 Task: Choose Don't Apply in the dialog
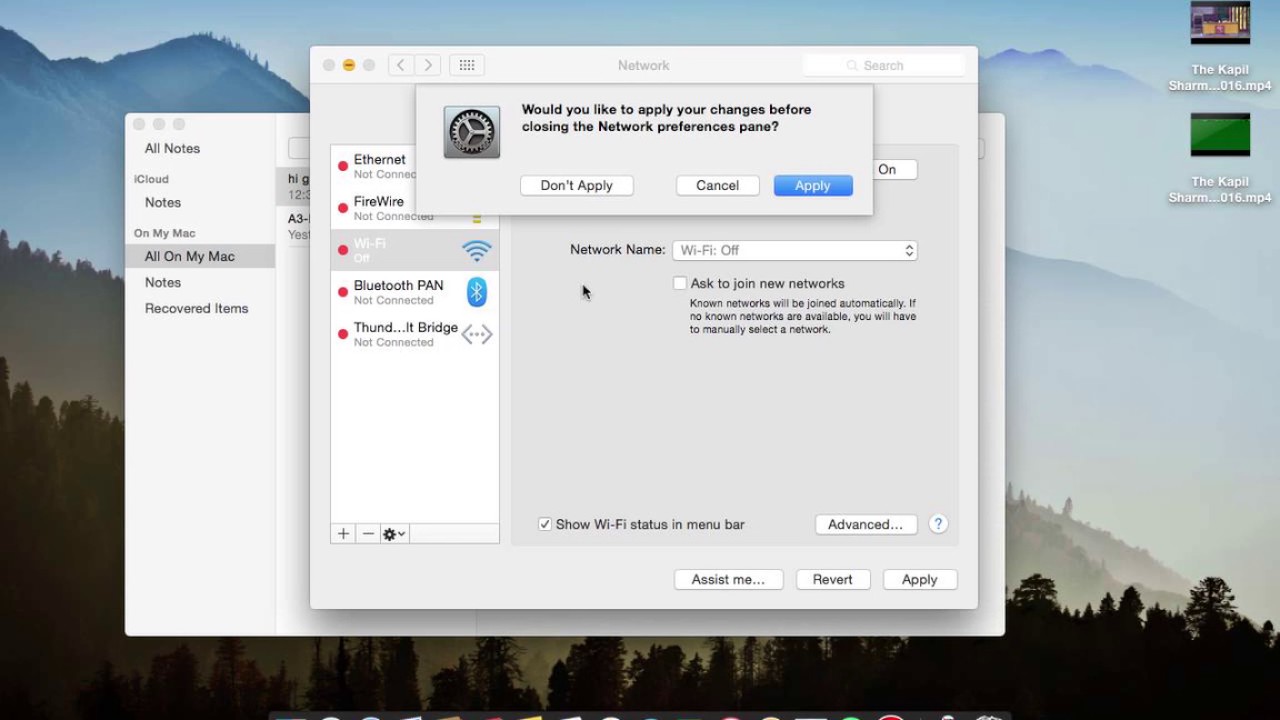tap(576, 185)
